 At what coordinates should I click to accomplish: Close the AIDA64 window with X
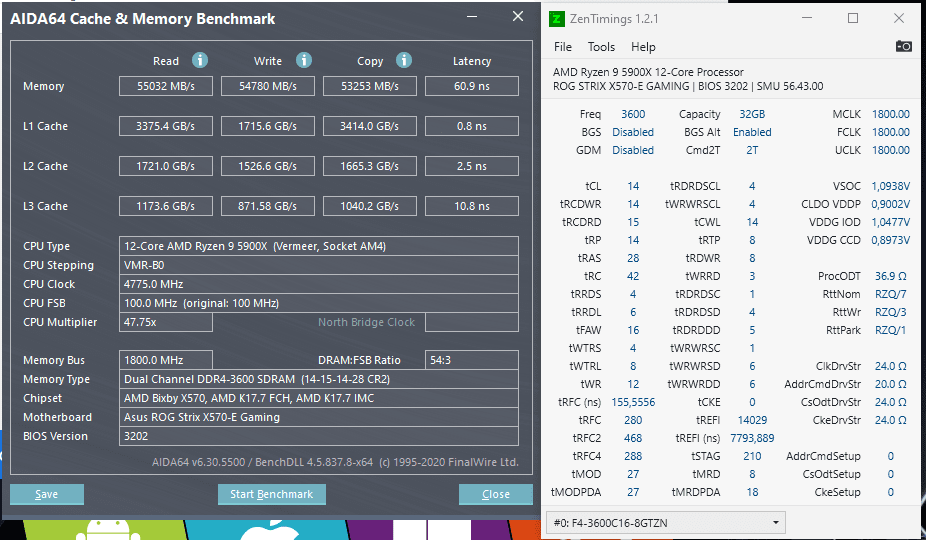click(518, 17)
